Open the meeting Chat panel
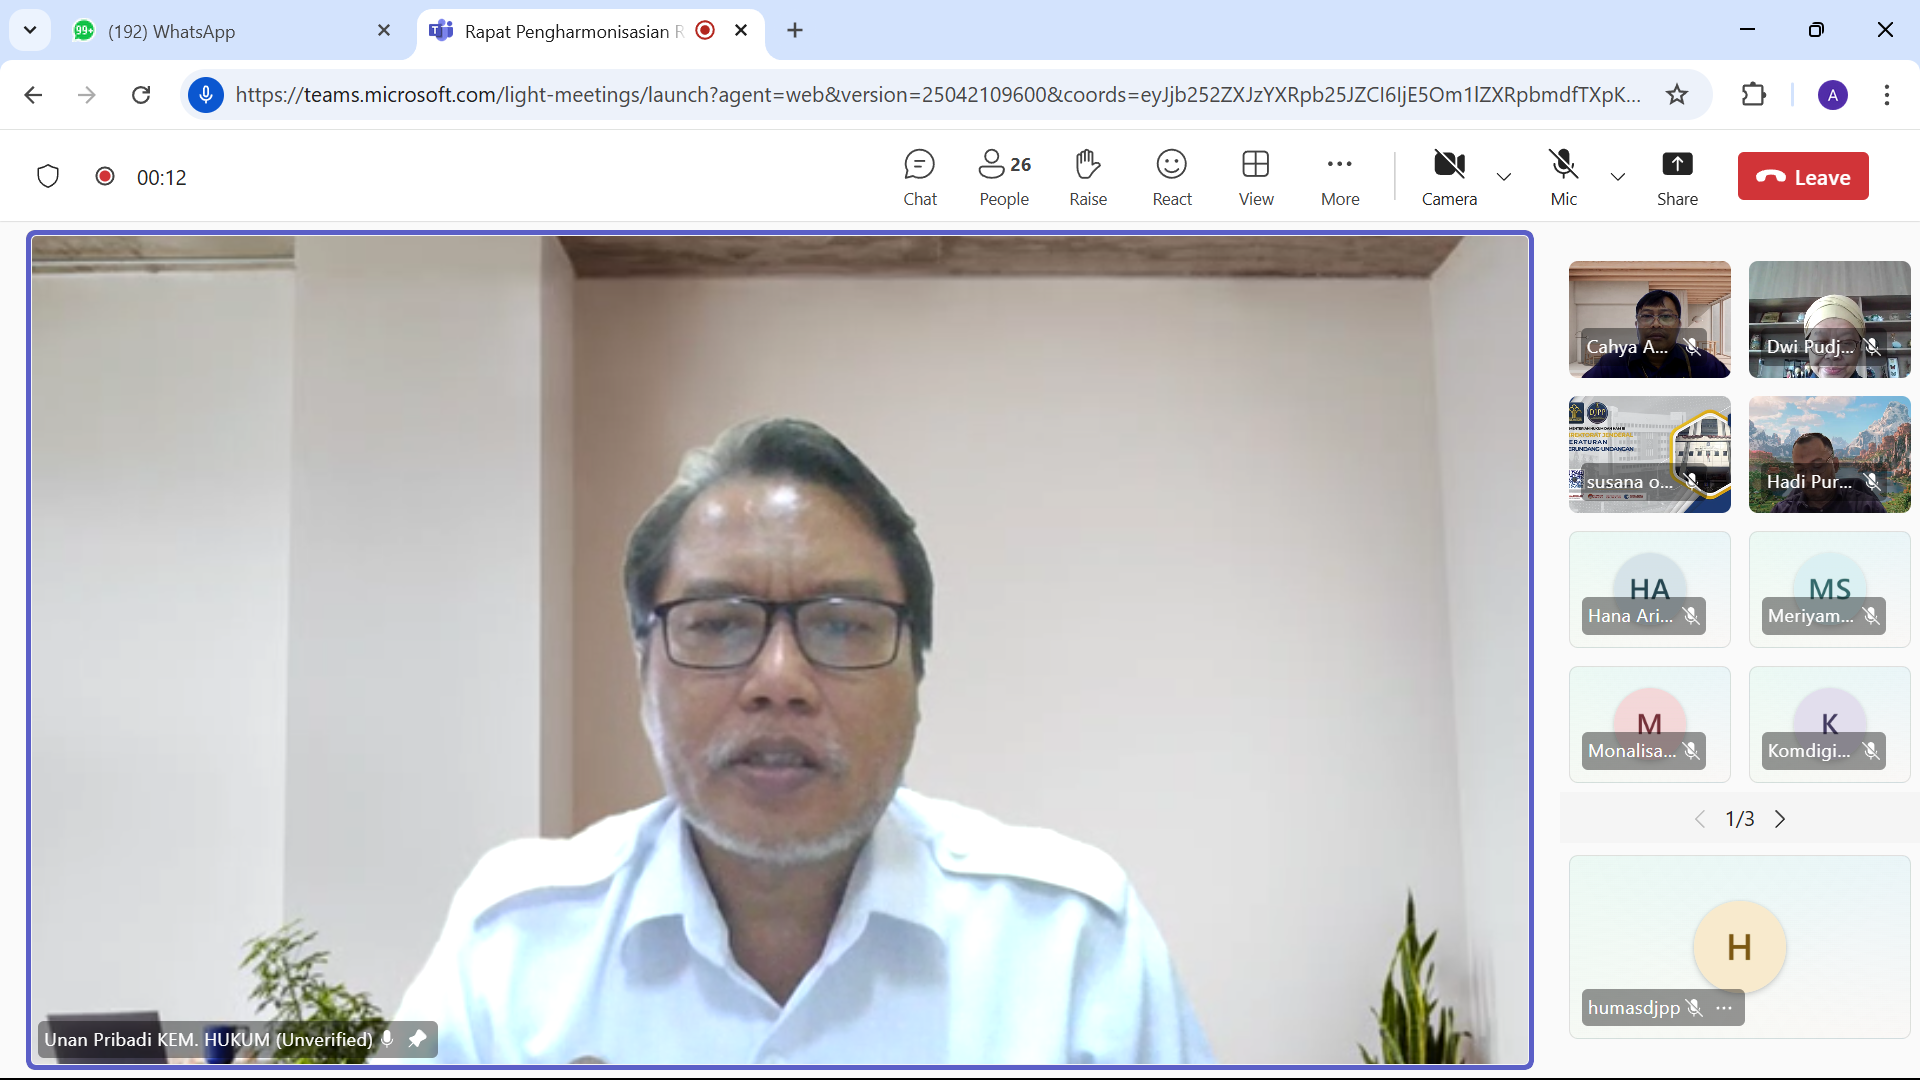Image resolution: width=1920 pixels, height=1080 pixels. [x=919, y=178]
